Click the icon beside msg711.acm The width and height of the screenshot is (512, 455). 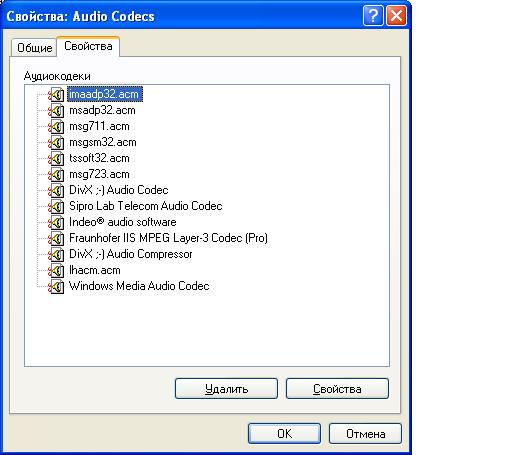point(56,127)
